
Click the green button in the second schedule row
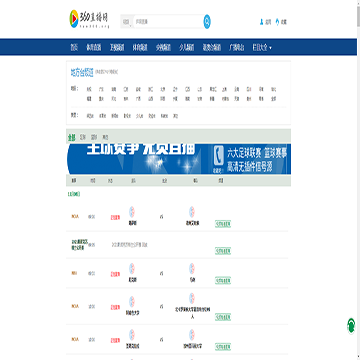coord(223,251)
